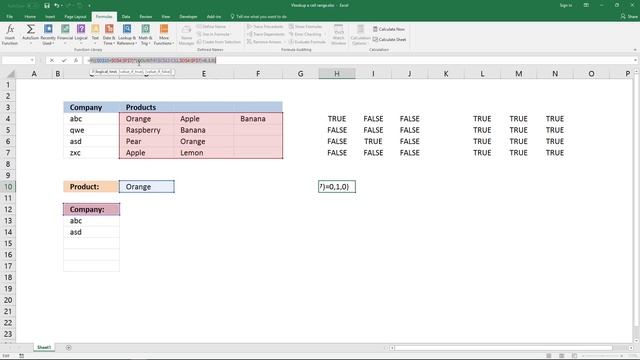Image resolution: width=640 pixels, height=360 pixels.
Task: Select row 10 header
Action: click(x=8, y=187)
